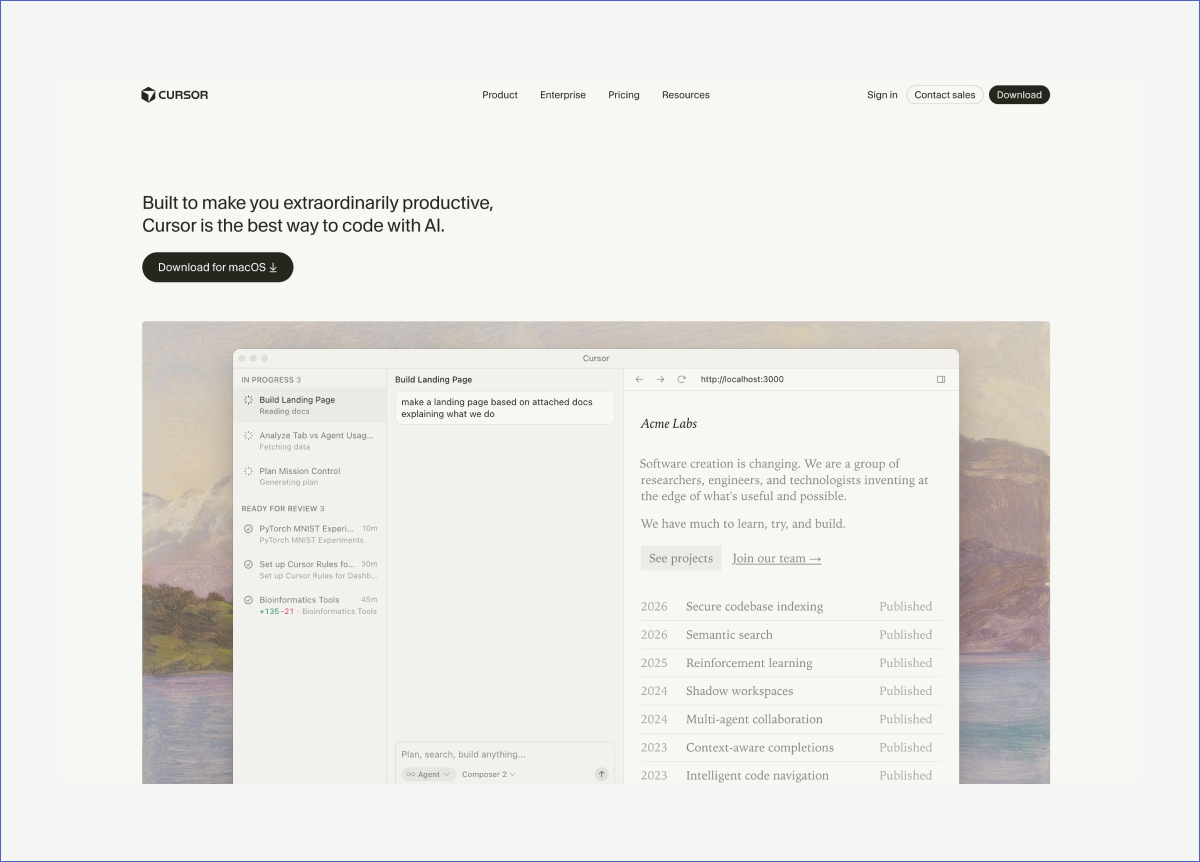Viewport: 1200px width, 862px height.
Task: Click the Shadow workspaces row
Action: (790, 691)
